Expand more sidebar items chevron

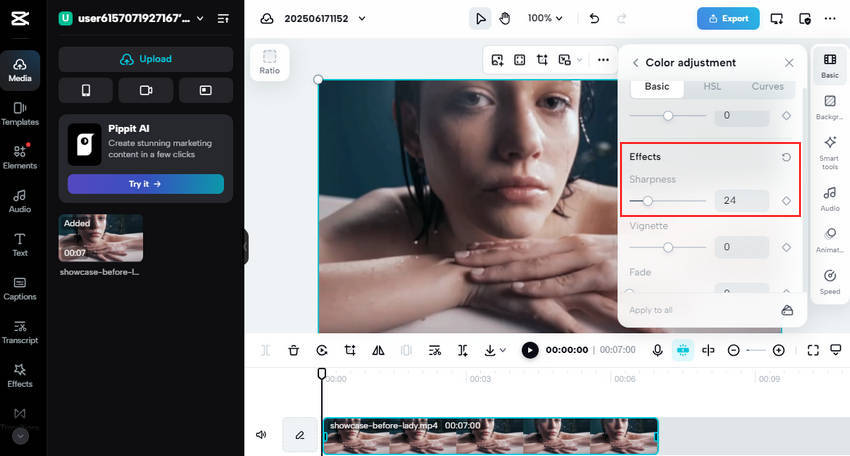point(20,435)
